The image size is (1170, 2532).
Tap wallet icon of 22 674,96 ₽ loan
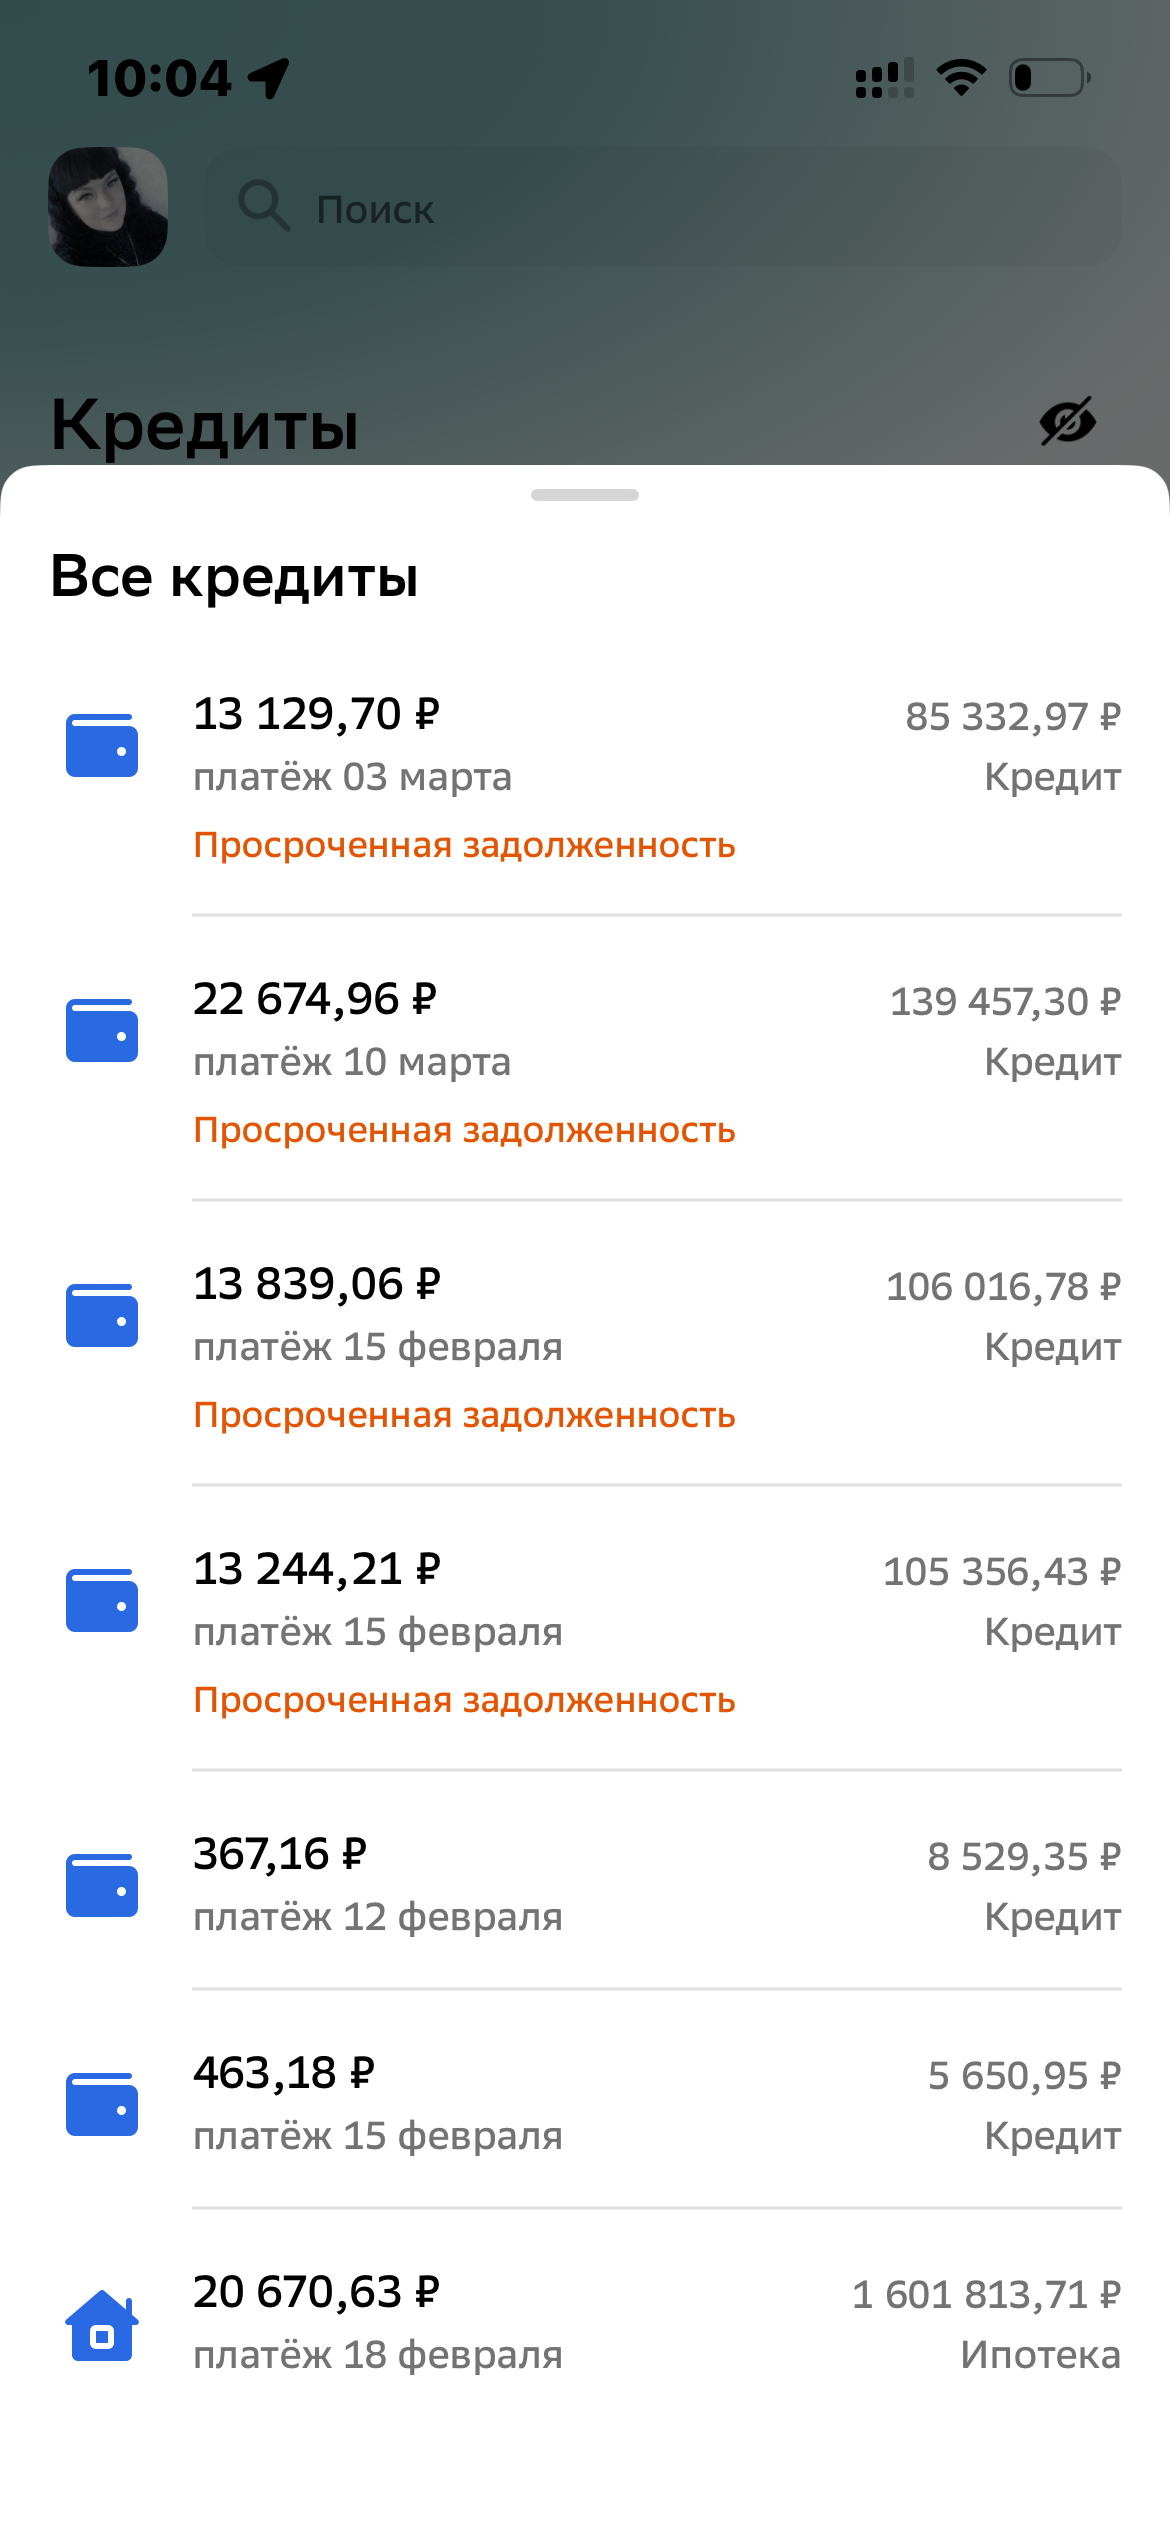point(102,1031)
